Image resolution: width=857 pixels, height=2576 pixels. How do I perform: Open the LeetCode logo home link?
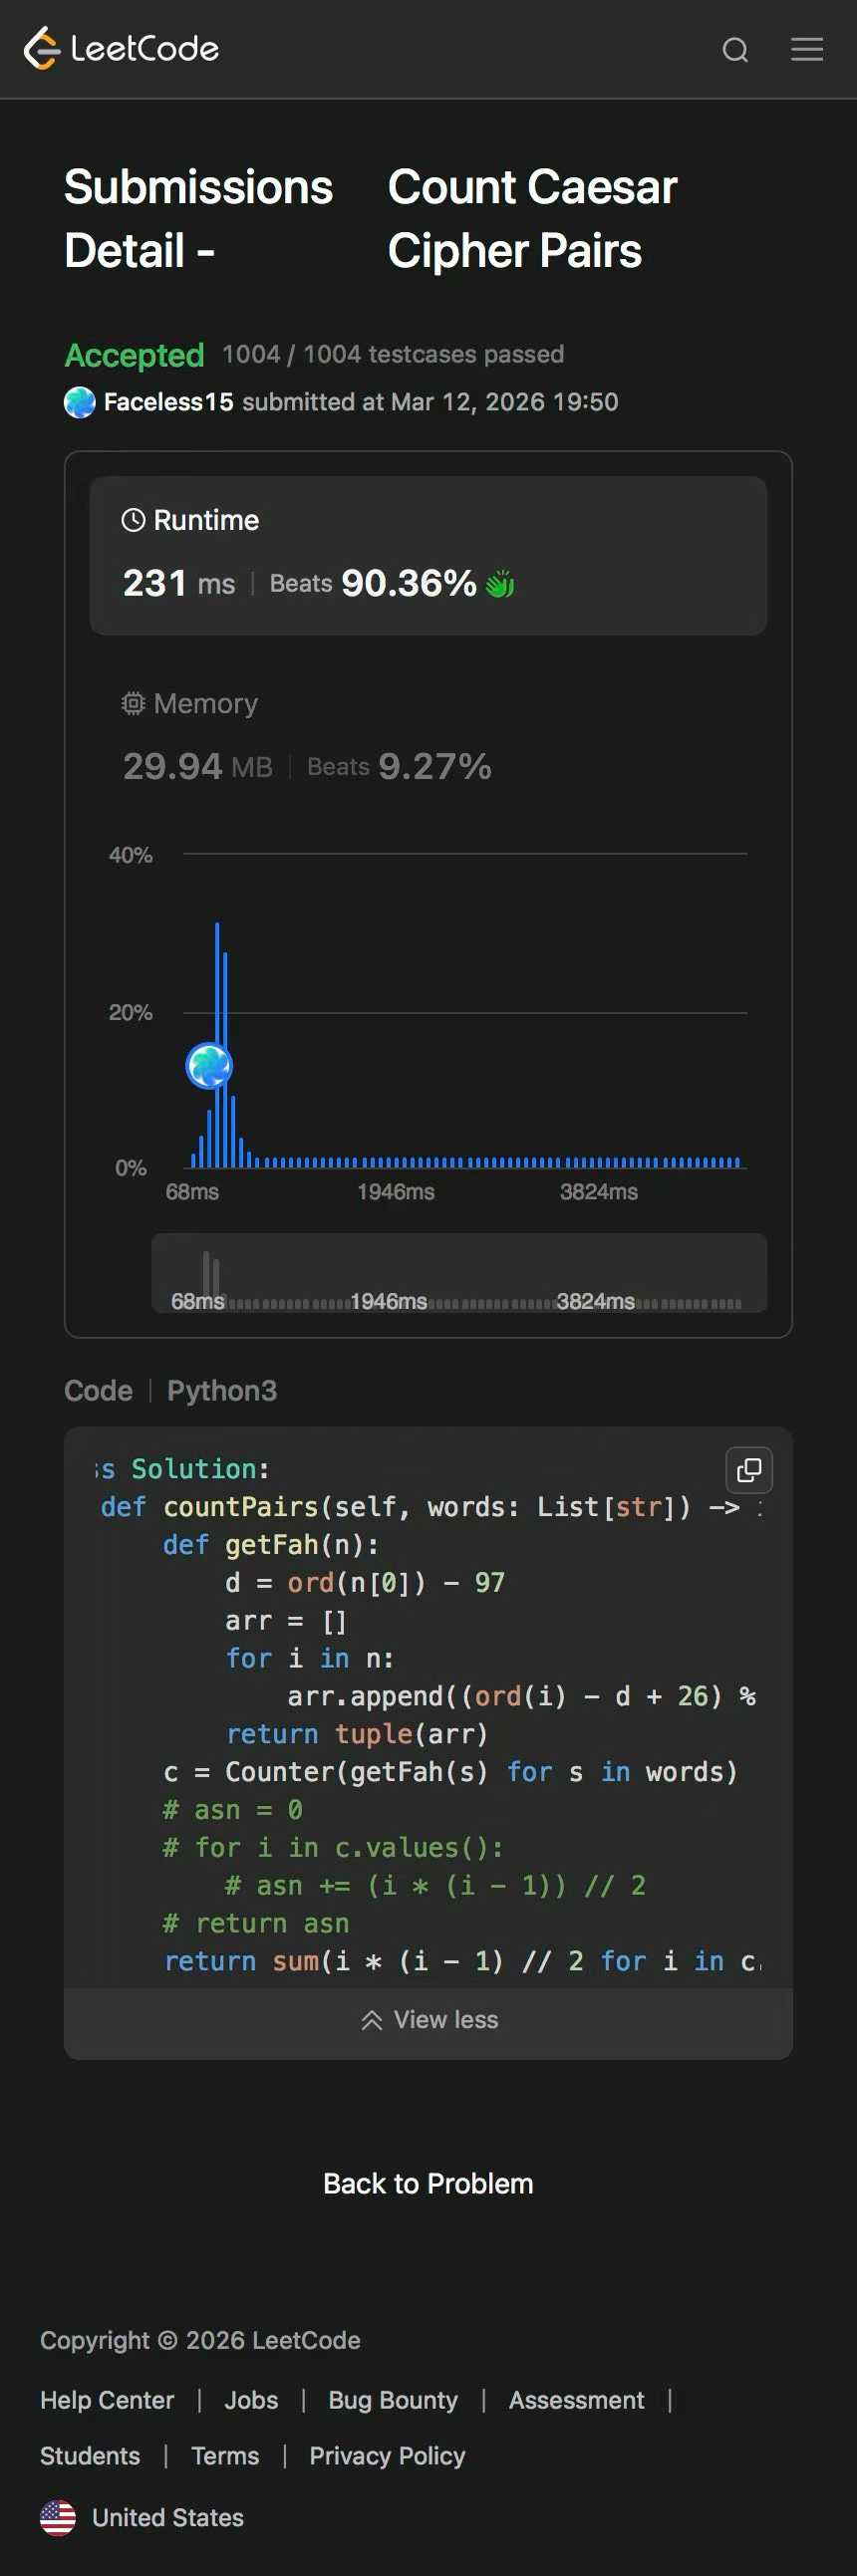click(121, 48)
